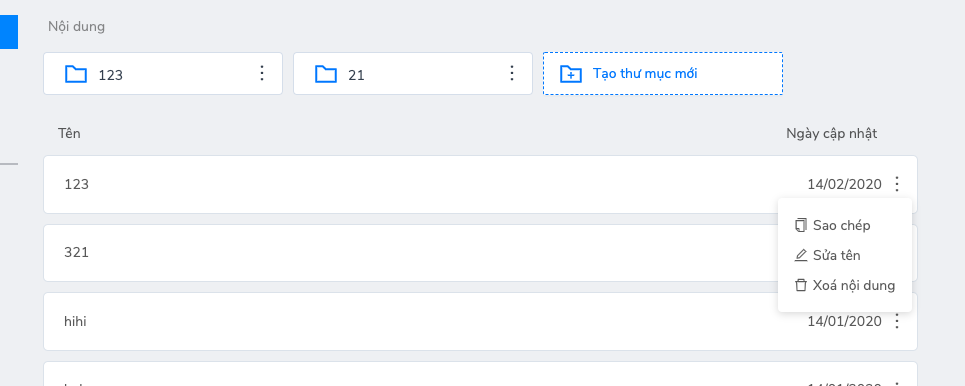This screenshot has height=386, width=965.
Task: Select Xoá nội dung in the context menu
Action: pyautogui.click(x=845, y=286)
